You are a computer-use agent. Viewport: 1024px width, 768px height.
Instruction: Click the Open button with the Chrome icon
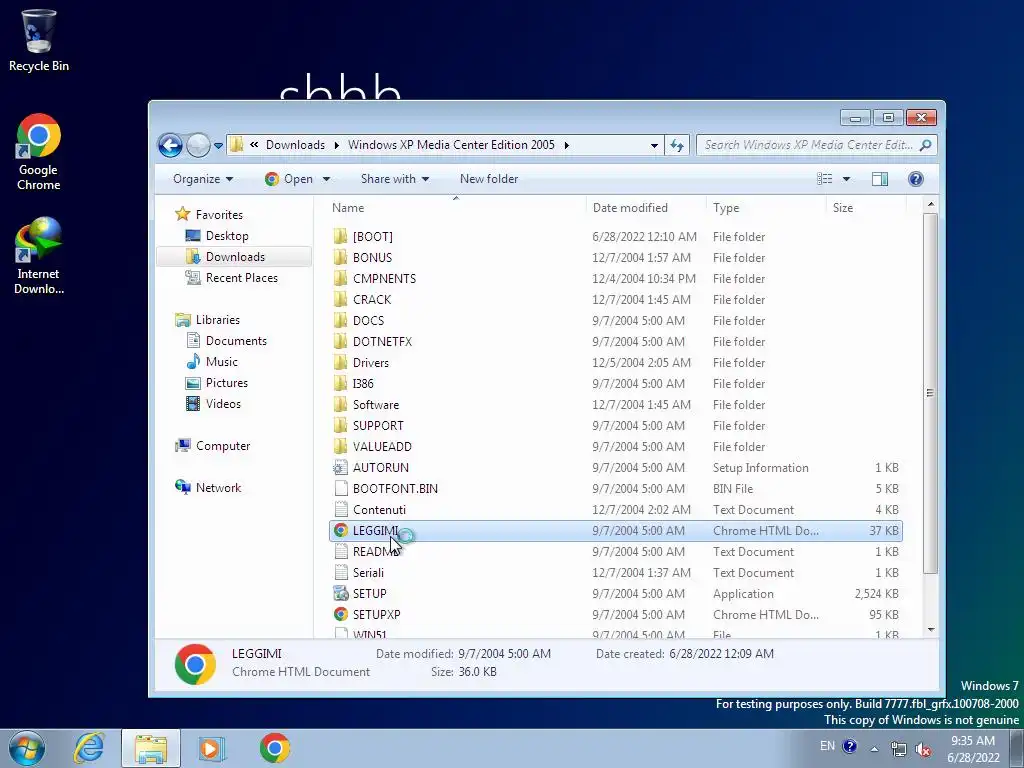pyautogui.click(x=289, y=179)
